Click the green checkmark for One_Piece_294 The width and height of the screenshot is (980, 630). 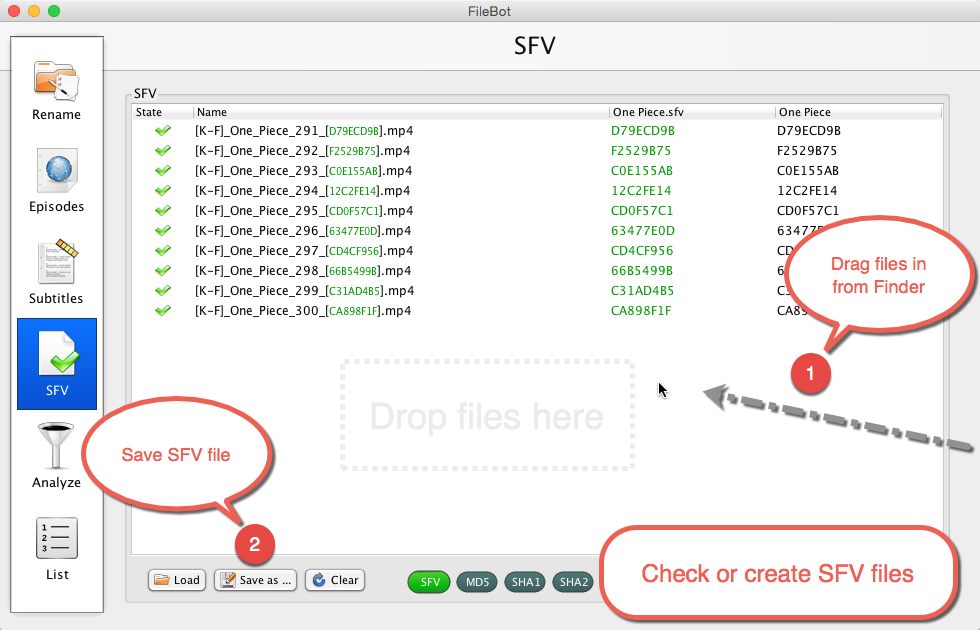(163, 191)
